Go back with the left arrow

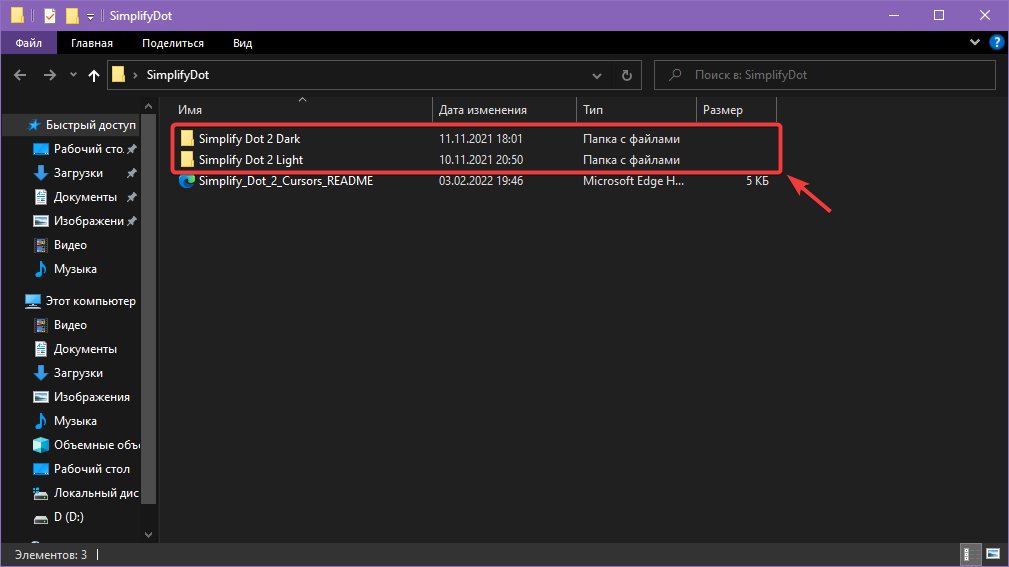pyautogui.click(x=20, y=75)
